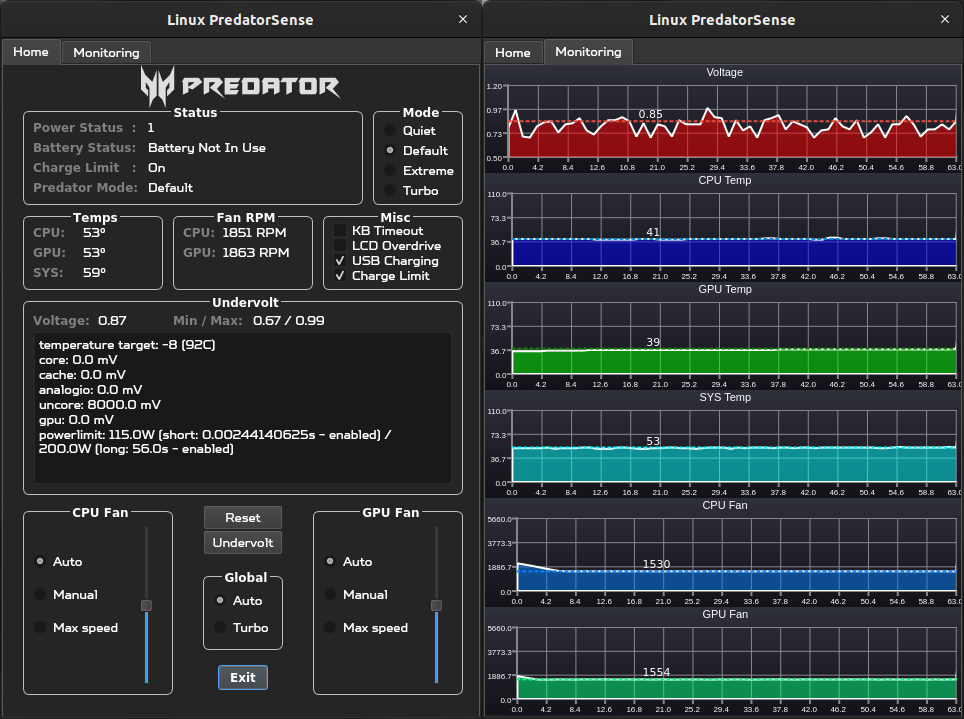This screenshot has width=964, height=719.
Task: Select Monitoring tab in right window
Action: pos(588,52)
